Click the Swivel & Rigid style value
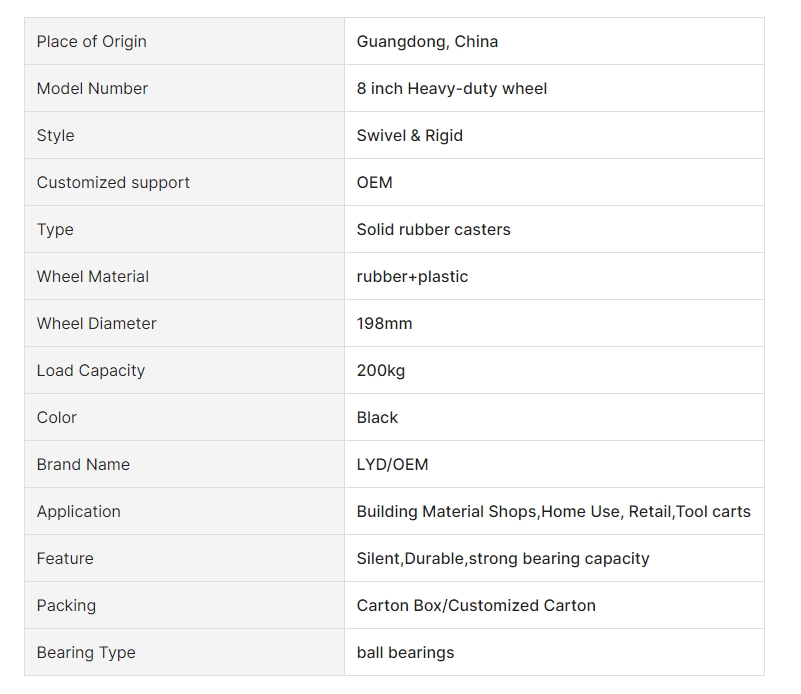This screenshot has width=801, height=694. click(410, 135)
